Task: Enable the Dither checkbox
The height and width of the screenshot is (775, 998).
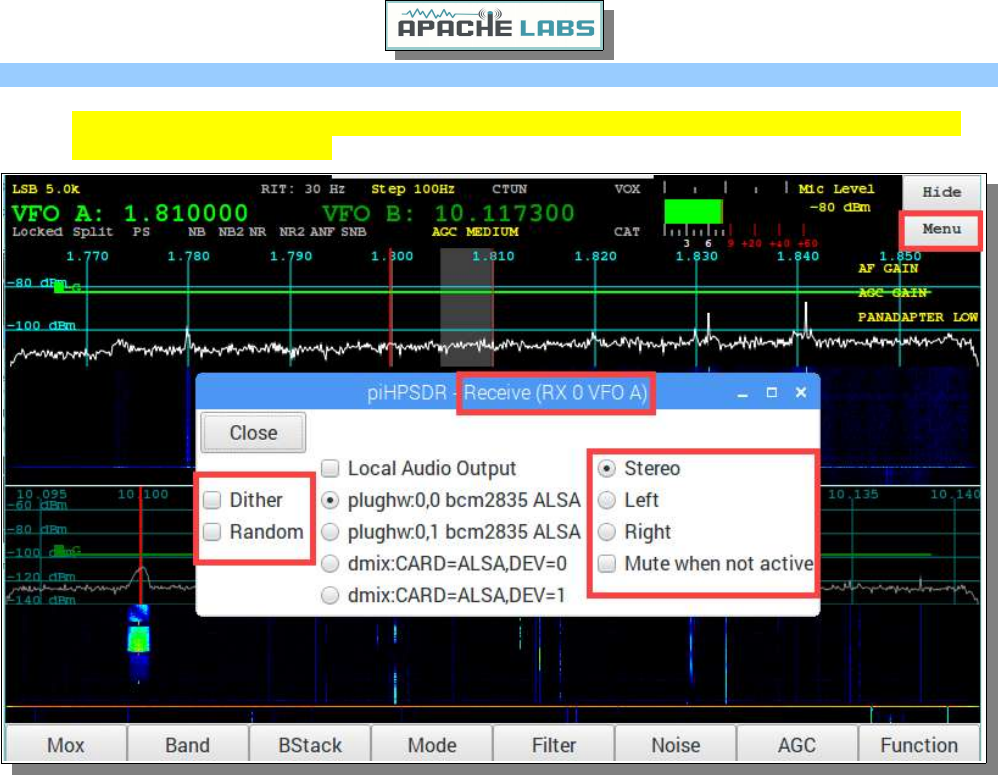Action: pyautogui.click(x=212, y=500)
